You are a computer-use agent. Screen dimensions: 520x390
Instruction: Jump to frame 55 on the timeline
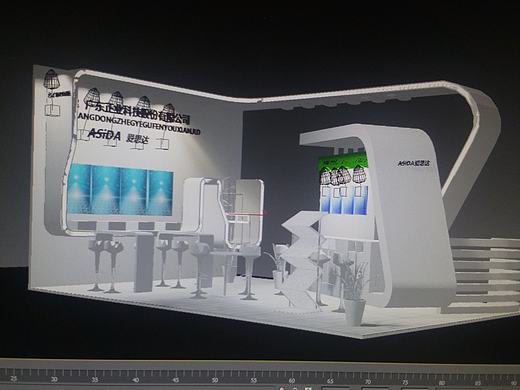click(x=254, y=380)
